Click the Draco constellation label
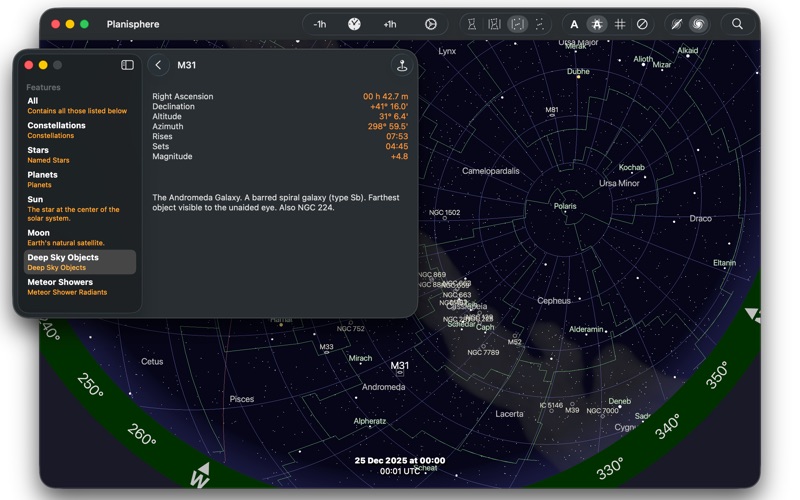The height and width of the screenshot is (500, 800). click(x=701, y=218)
